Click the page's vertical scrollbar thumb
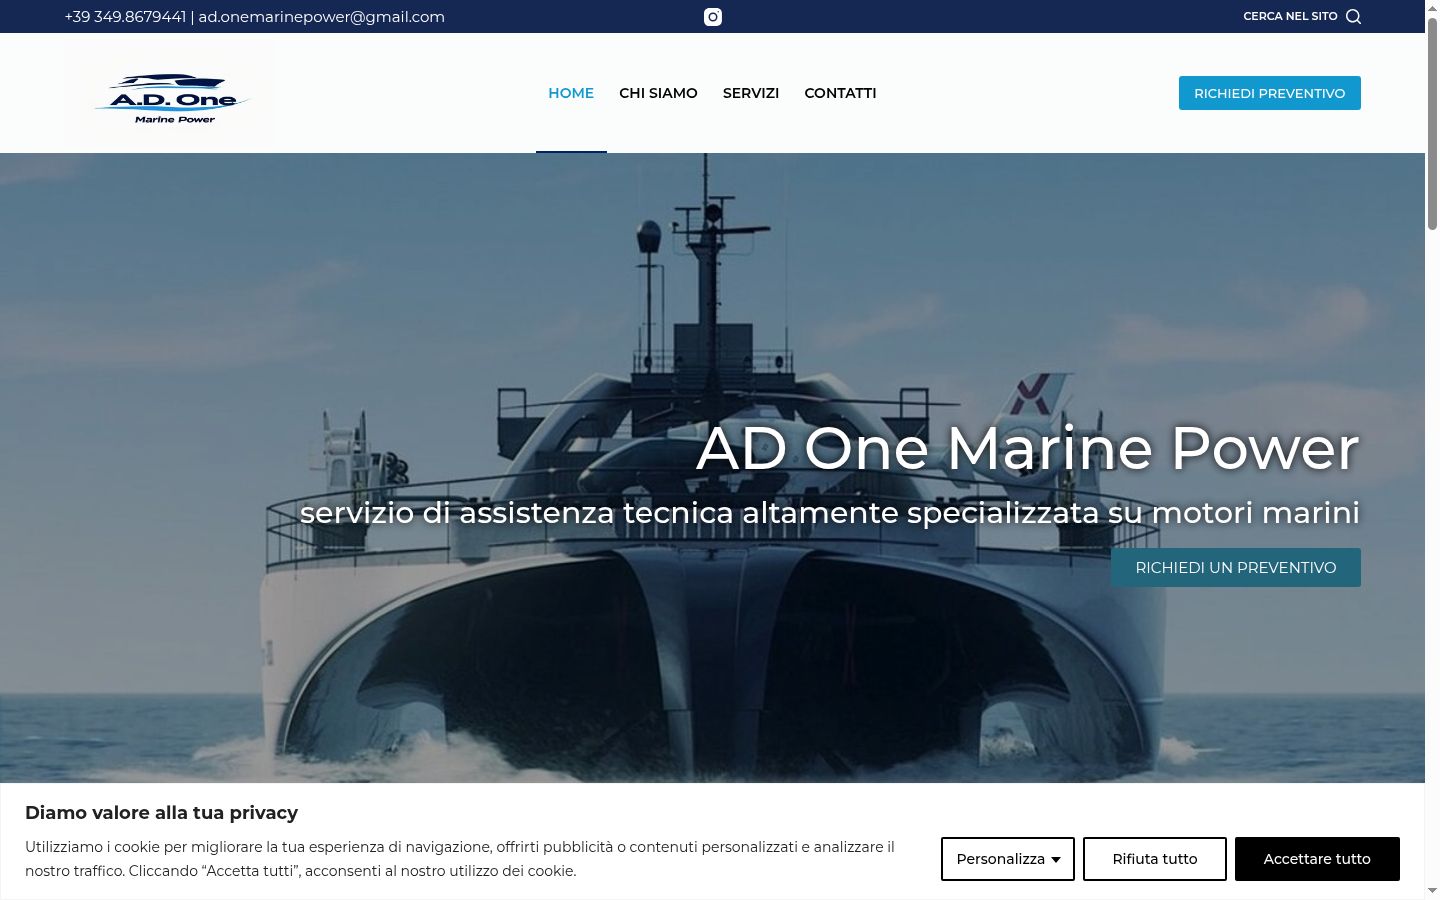 [1432, 125]
